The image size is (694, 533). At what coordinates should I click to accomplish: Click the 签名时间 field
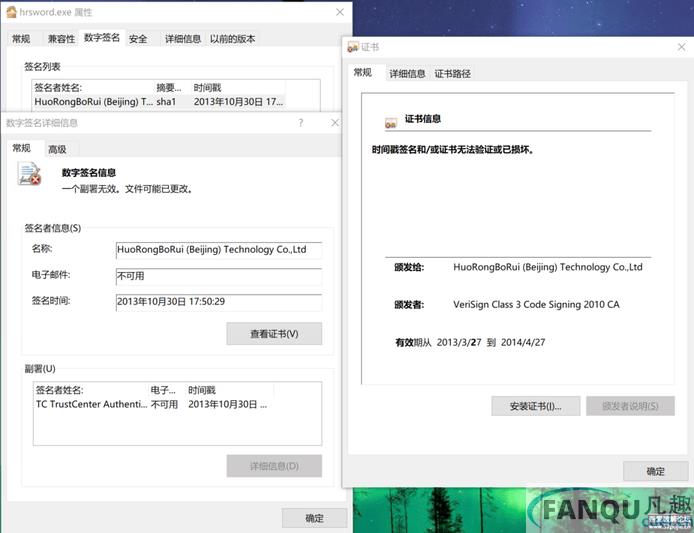(x=219, y=302)
